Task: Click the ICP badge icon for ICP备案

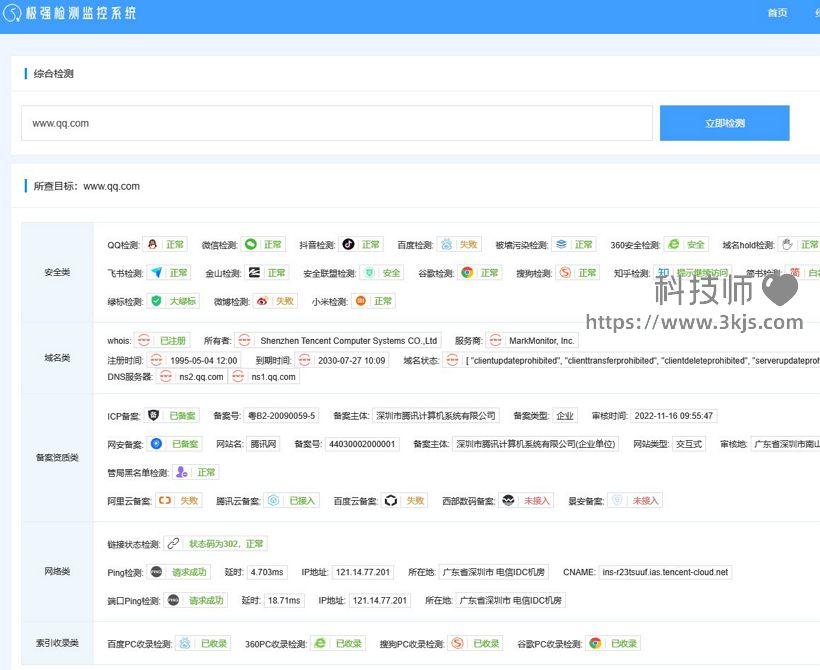Action: [153, 415]
